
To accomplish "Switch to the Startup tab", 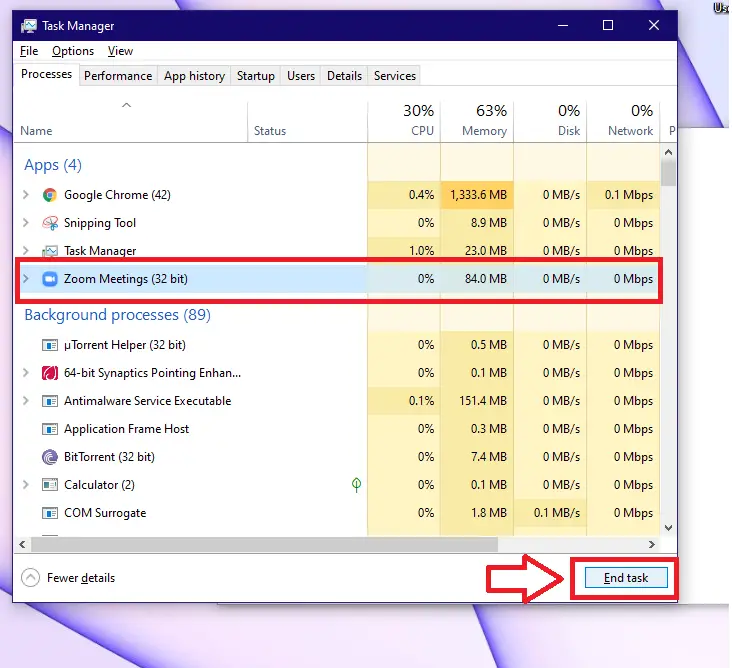I will [x=255, y=76].
